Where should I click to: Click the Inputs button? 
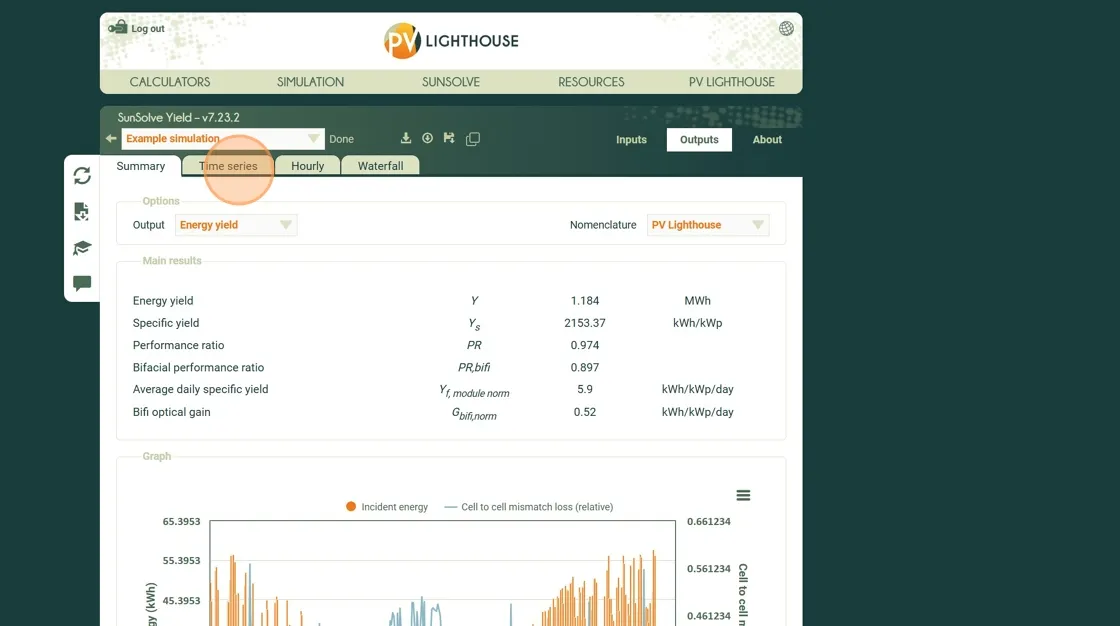pos(631,140)
